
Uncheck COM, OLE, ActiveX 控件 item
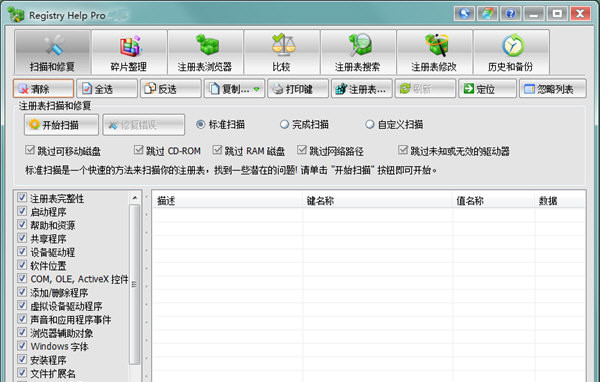pyautogui.click(x=22, y=278)
